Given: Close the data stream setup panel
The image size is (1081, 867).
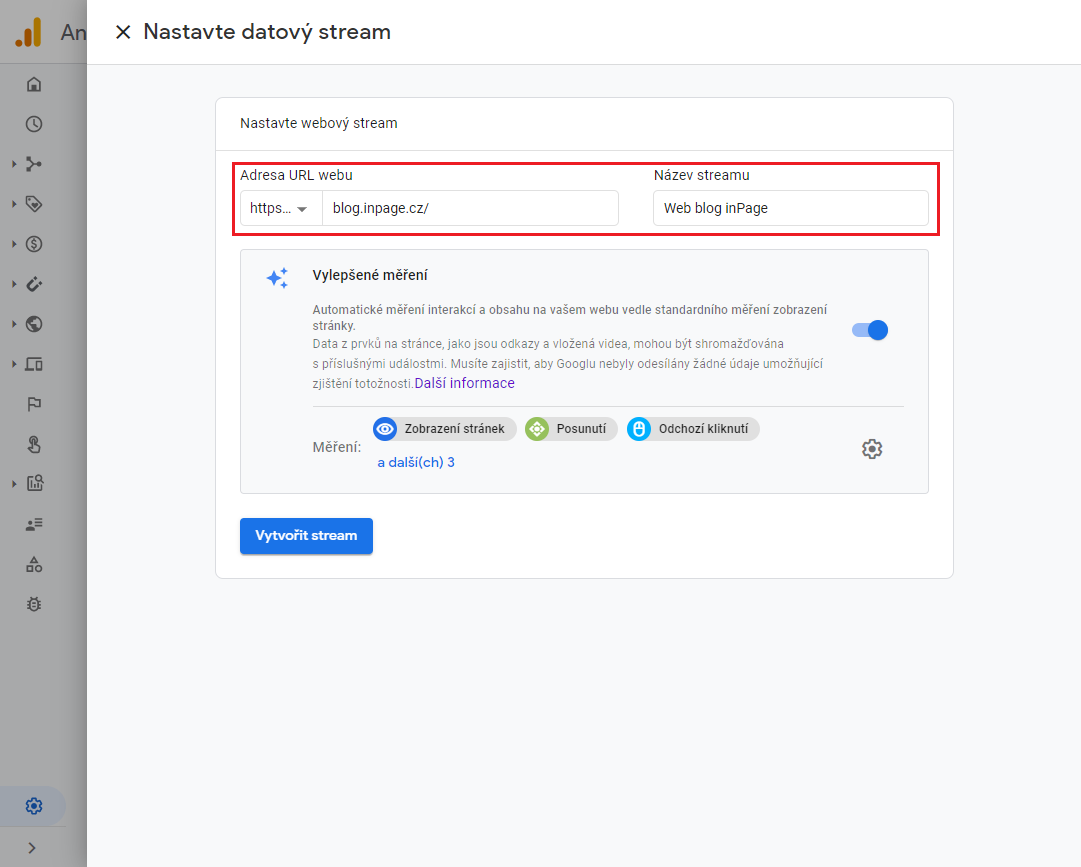Looking at the screenshot, I should (123, 32).
